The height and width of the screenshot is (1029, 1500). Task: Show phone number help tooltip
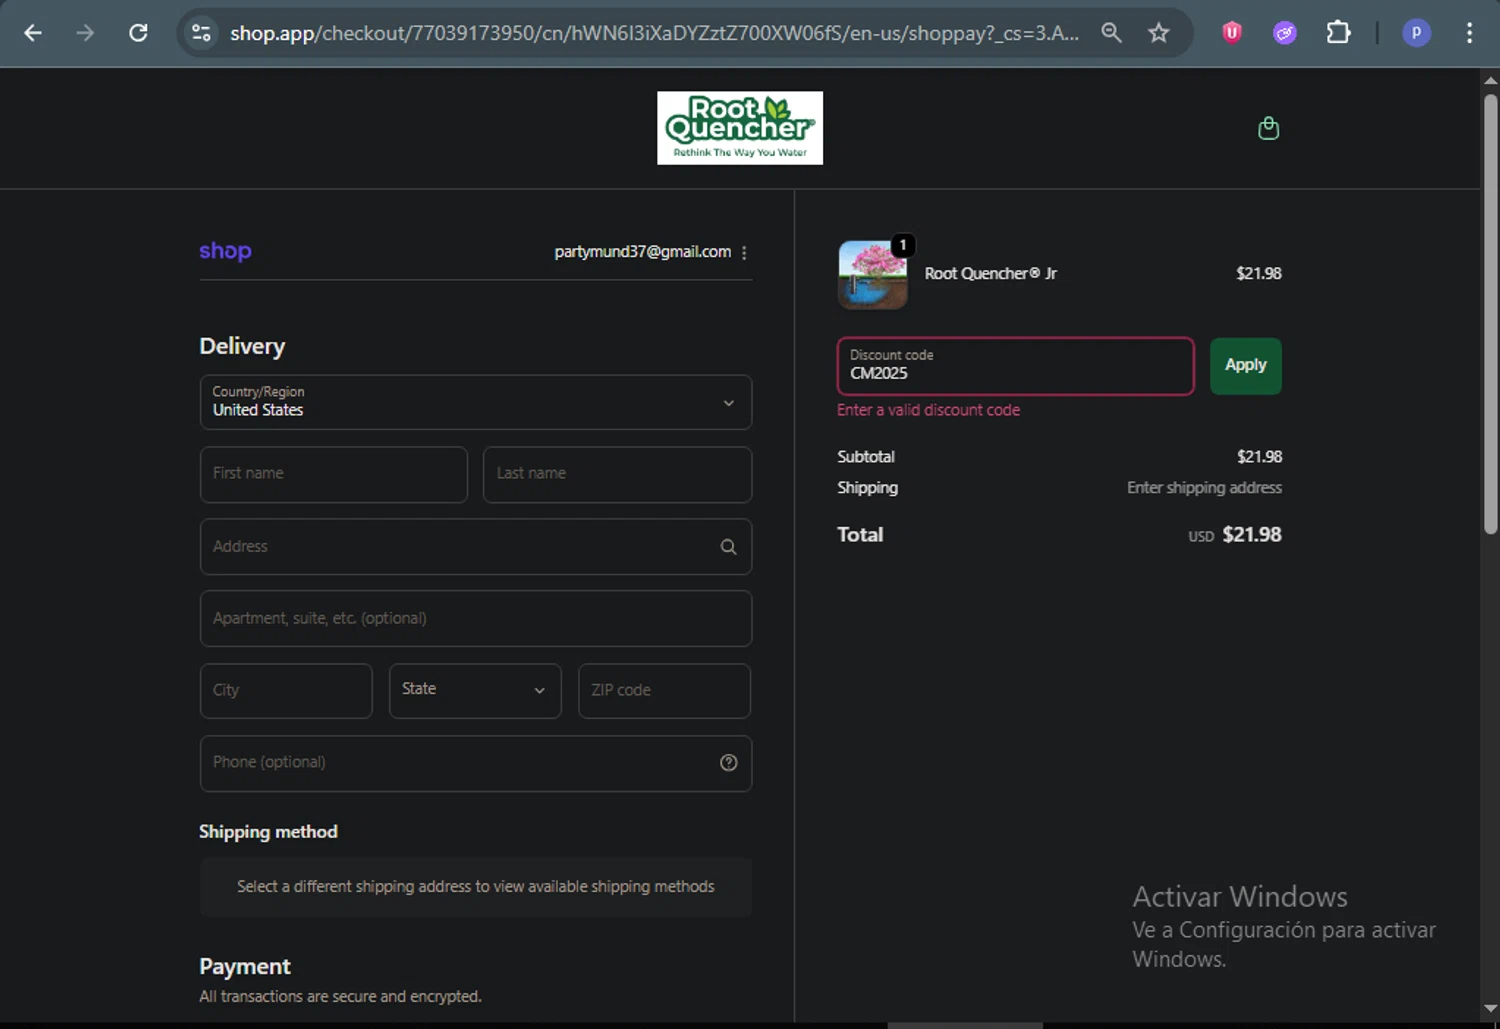coord(728,763)
